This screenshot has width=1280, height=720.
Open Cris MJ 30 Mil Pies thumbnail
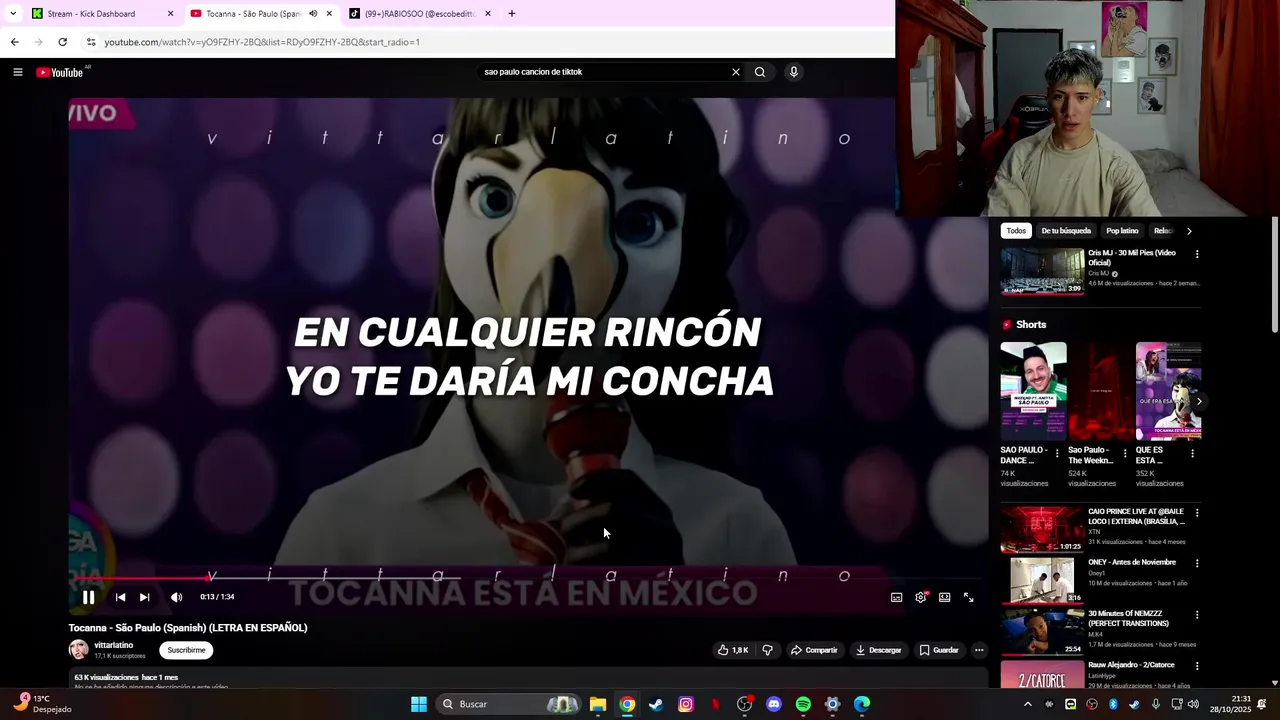point(1042,271)
